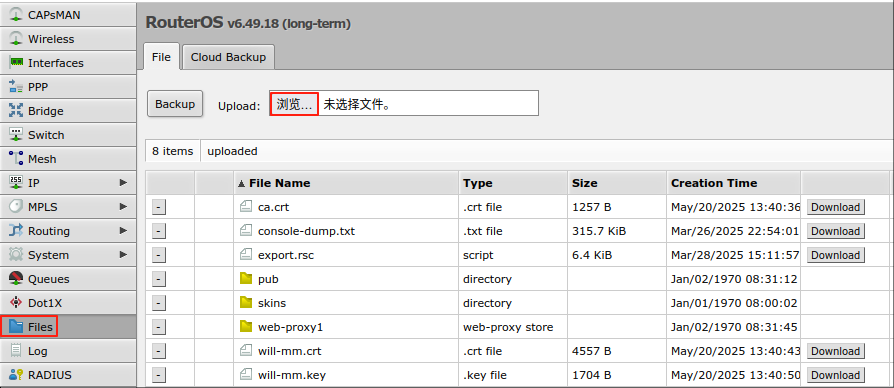Open the Queues menu item

pos(68,279)
